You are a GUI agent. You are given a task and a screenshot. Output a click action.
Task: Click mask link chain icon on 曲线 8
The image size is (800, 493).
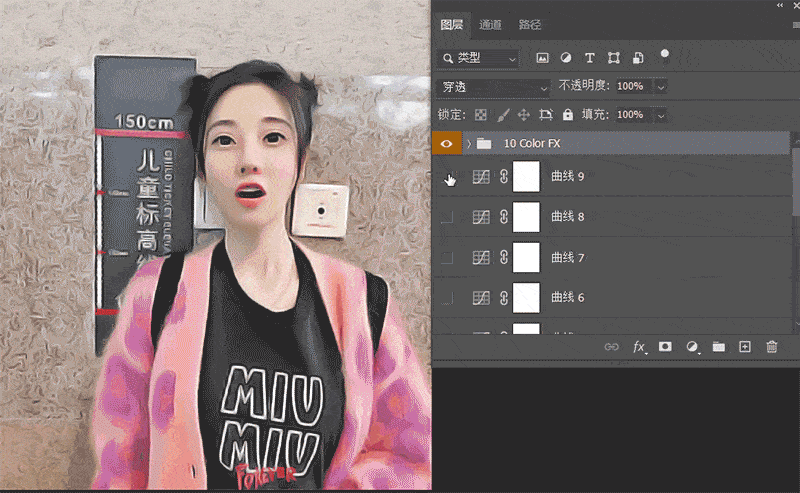click(504, 217)
